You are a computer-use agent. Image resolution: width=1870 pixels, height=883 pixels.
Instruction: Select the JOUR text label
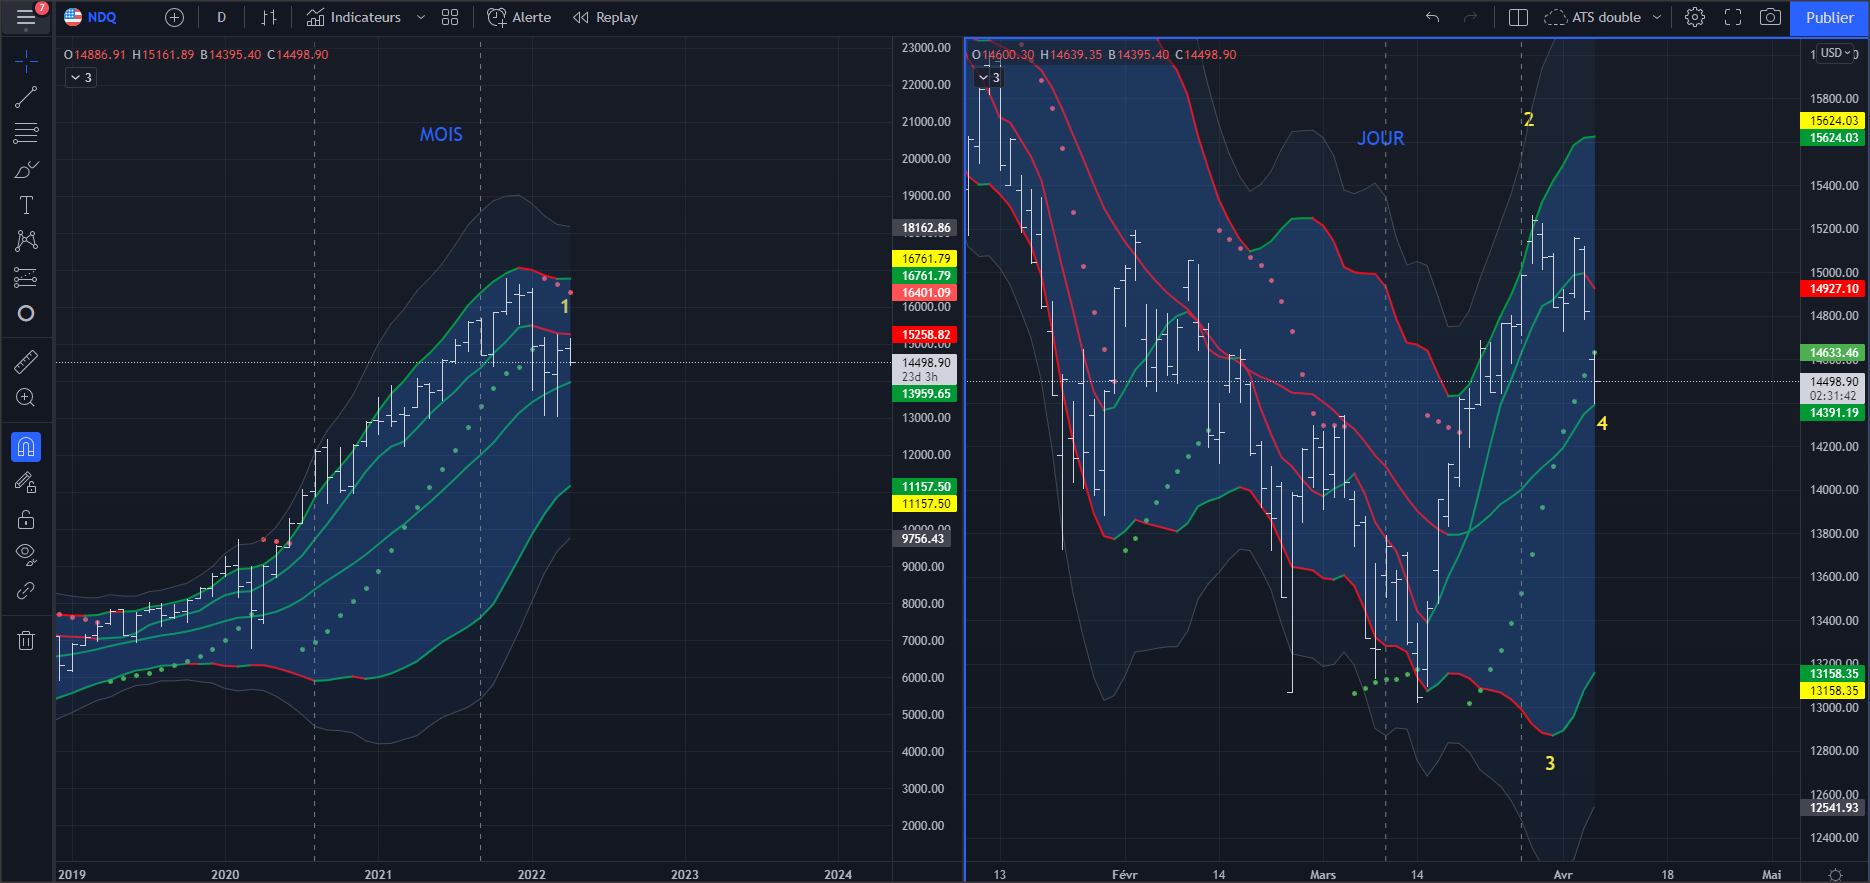(x=1380, y=139)
